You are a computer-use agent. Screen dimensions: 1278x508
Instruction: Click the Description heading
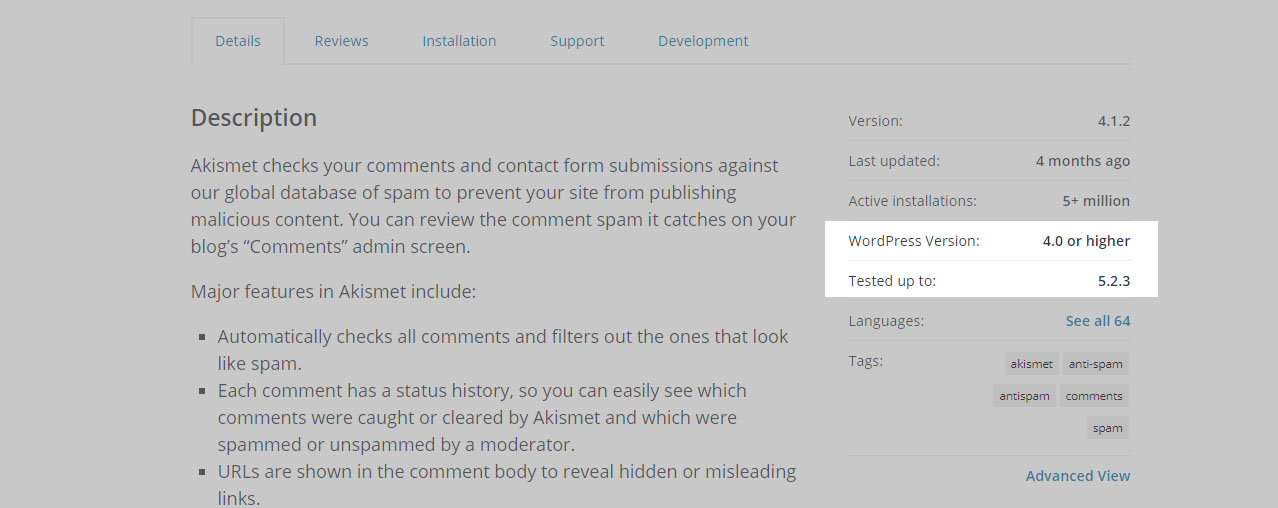[254, 118]
